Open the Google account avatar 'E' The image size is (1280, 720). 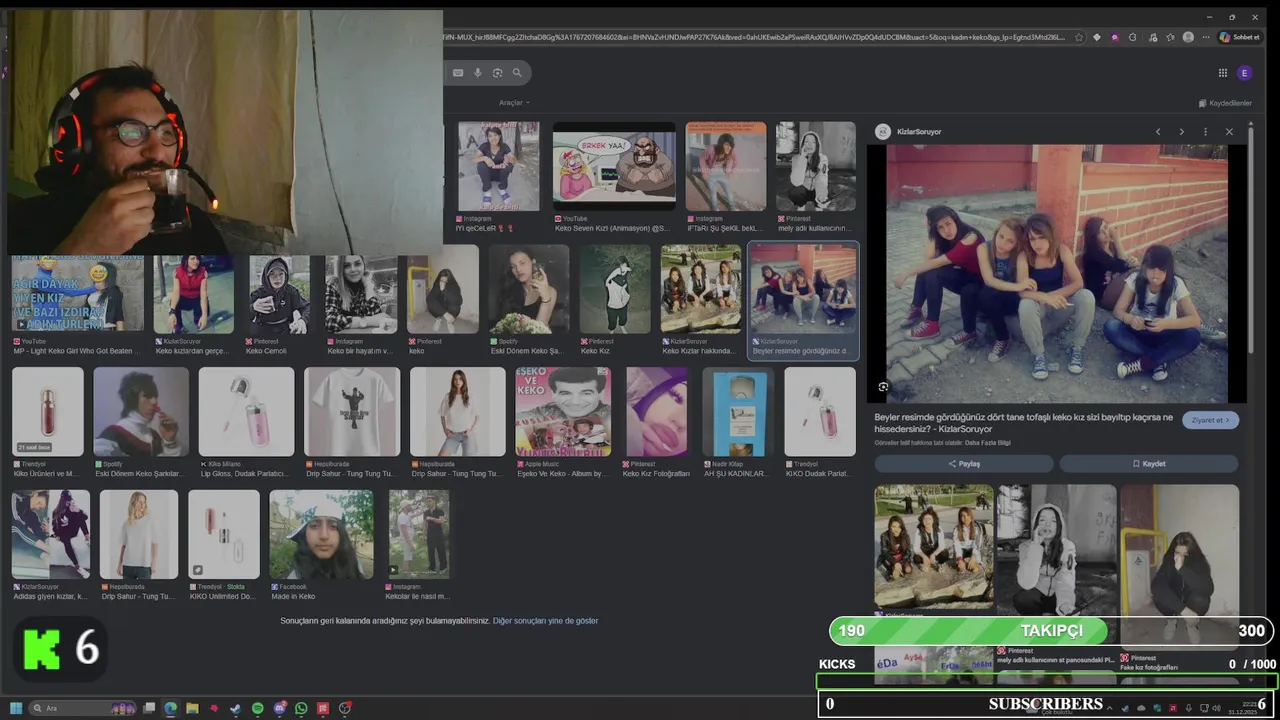coord(1244,73)
